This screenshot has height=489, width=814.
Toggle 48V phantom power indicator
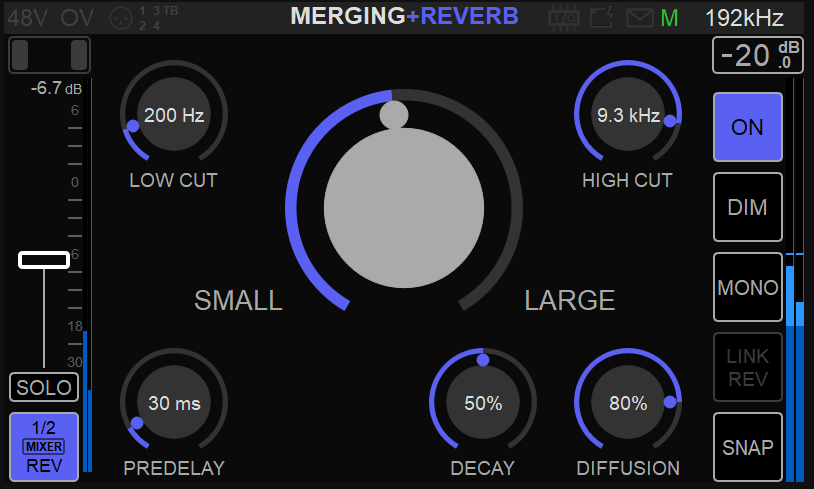point(28,18)
